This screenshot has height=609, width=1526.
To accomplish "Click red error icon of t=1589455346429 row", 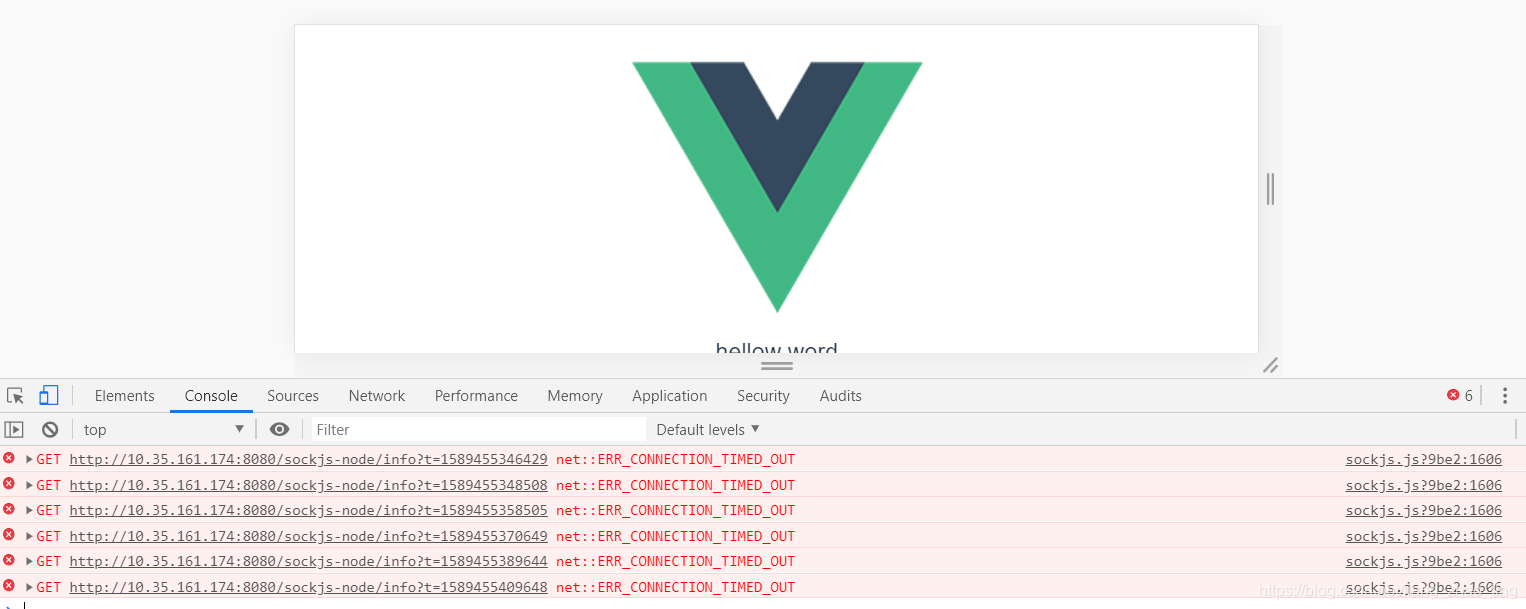I will pyautogui.click(x=9, y=458).
